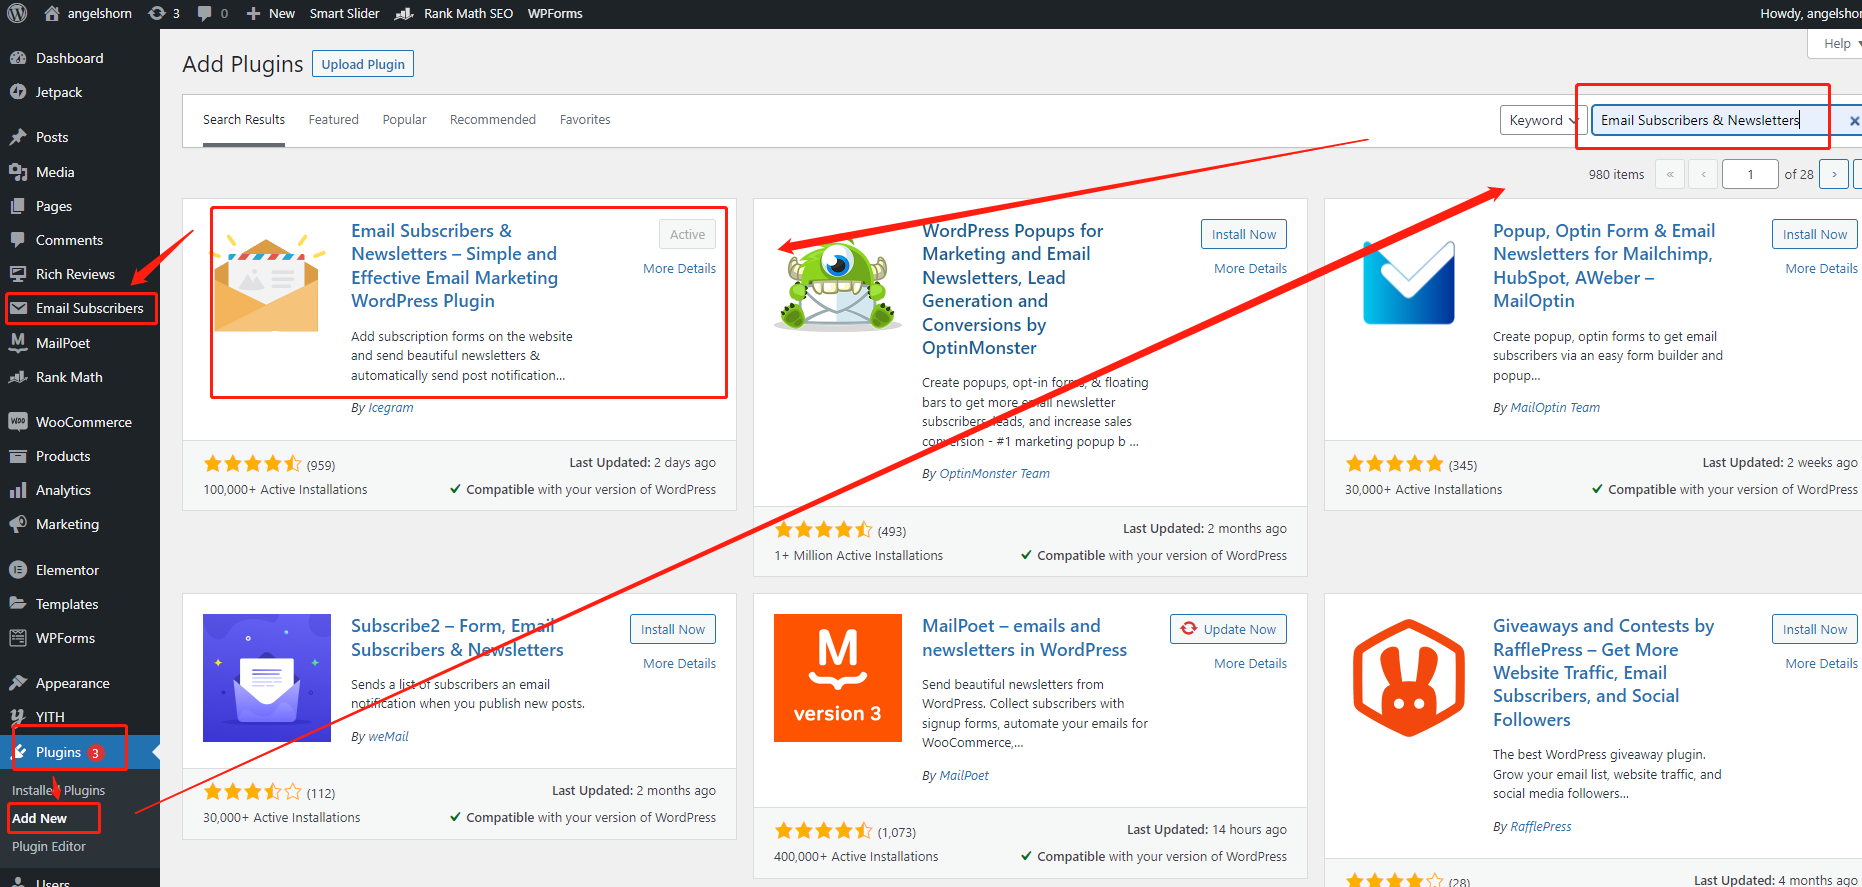Open the comments bubble in admin bar
This screenshot has height=887, width=1862.
(x=204, y=13)
